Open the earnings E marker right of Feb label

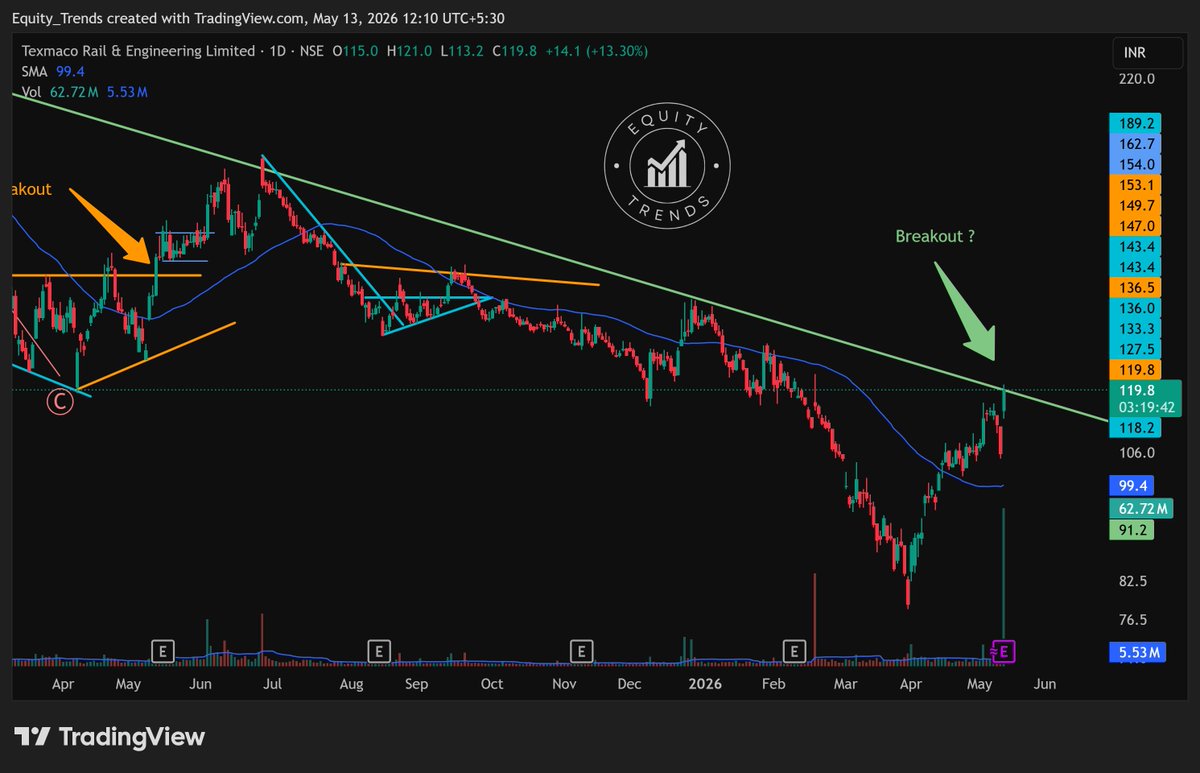[x=795, y=652]
